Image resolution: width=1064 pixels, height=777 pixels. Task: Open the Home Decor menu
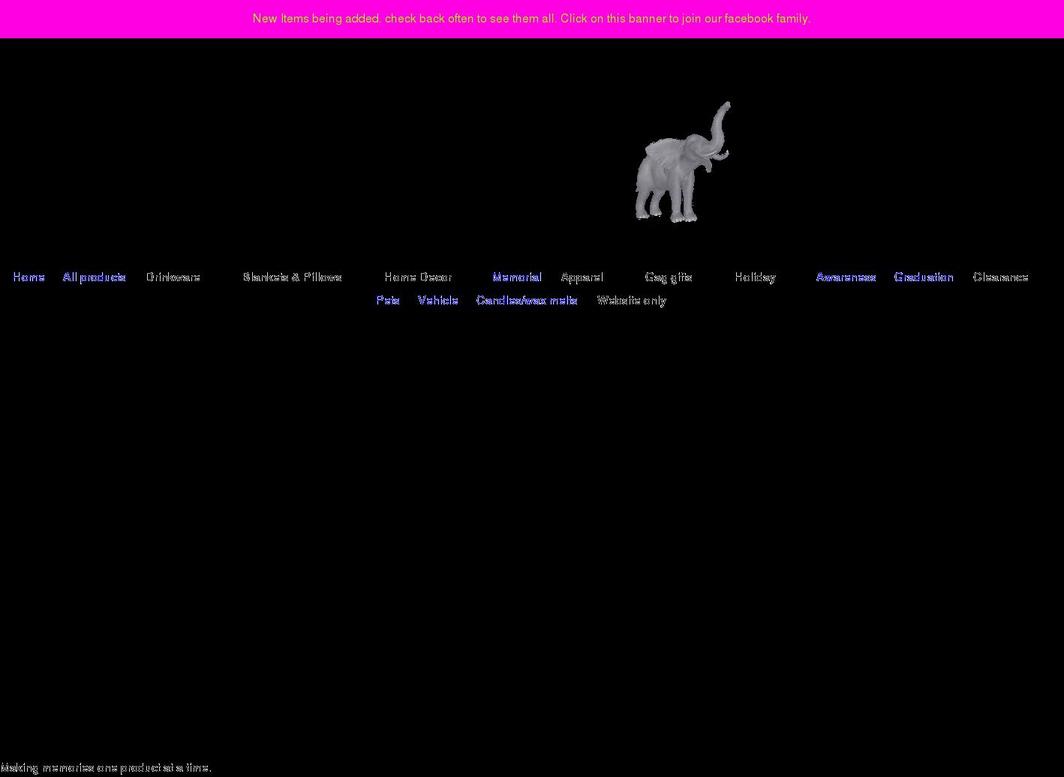pyautogui.click(x=417, y=277)
